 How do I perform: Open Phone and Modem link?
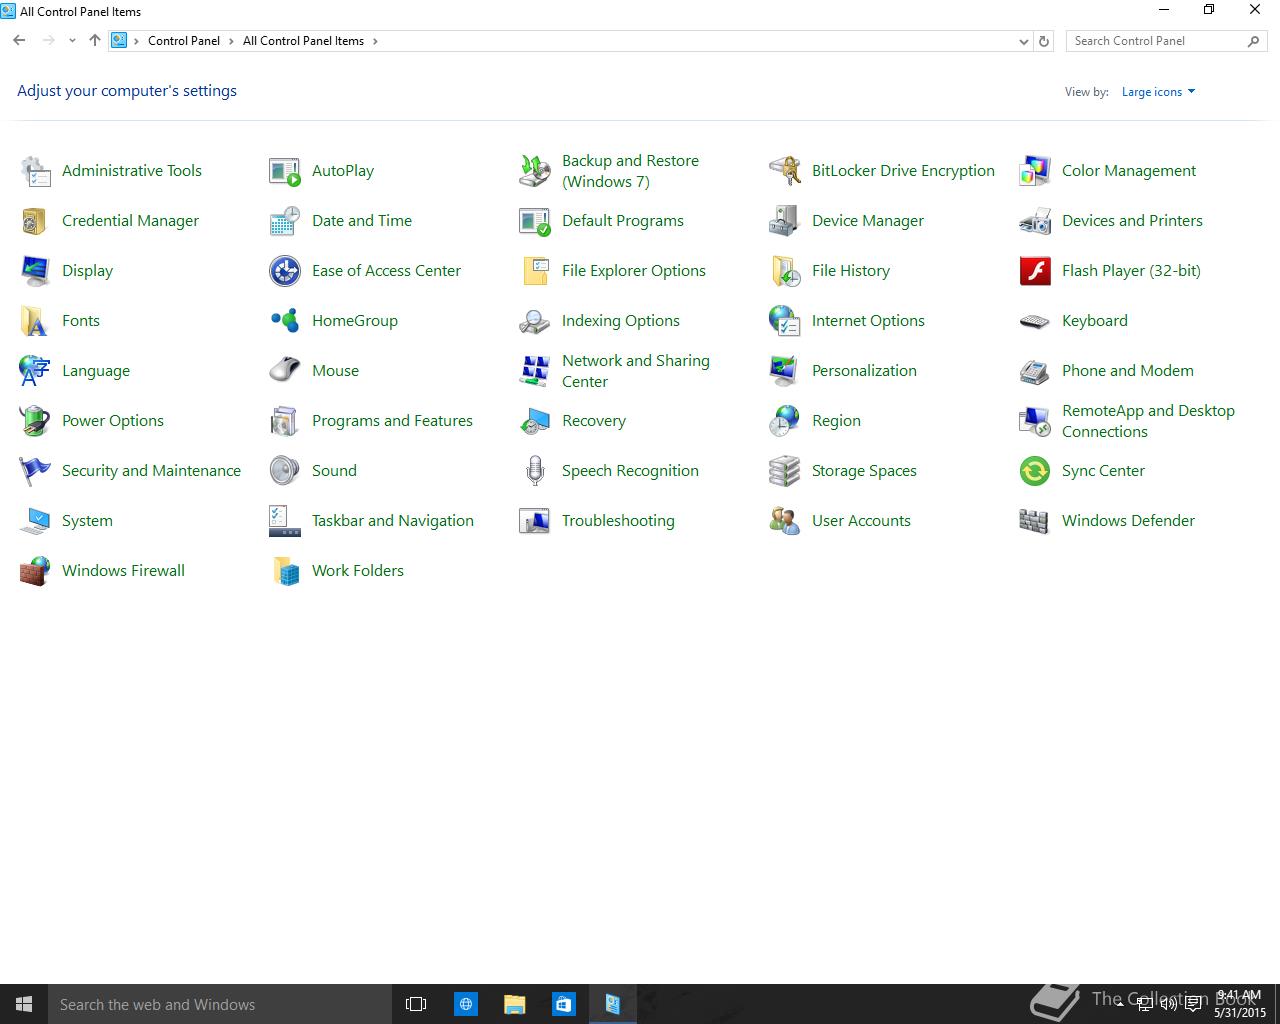pyautogui.click(x=1128, y=371)
